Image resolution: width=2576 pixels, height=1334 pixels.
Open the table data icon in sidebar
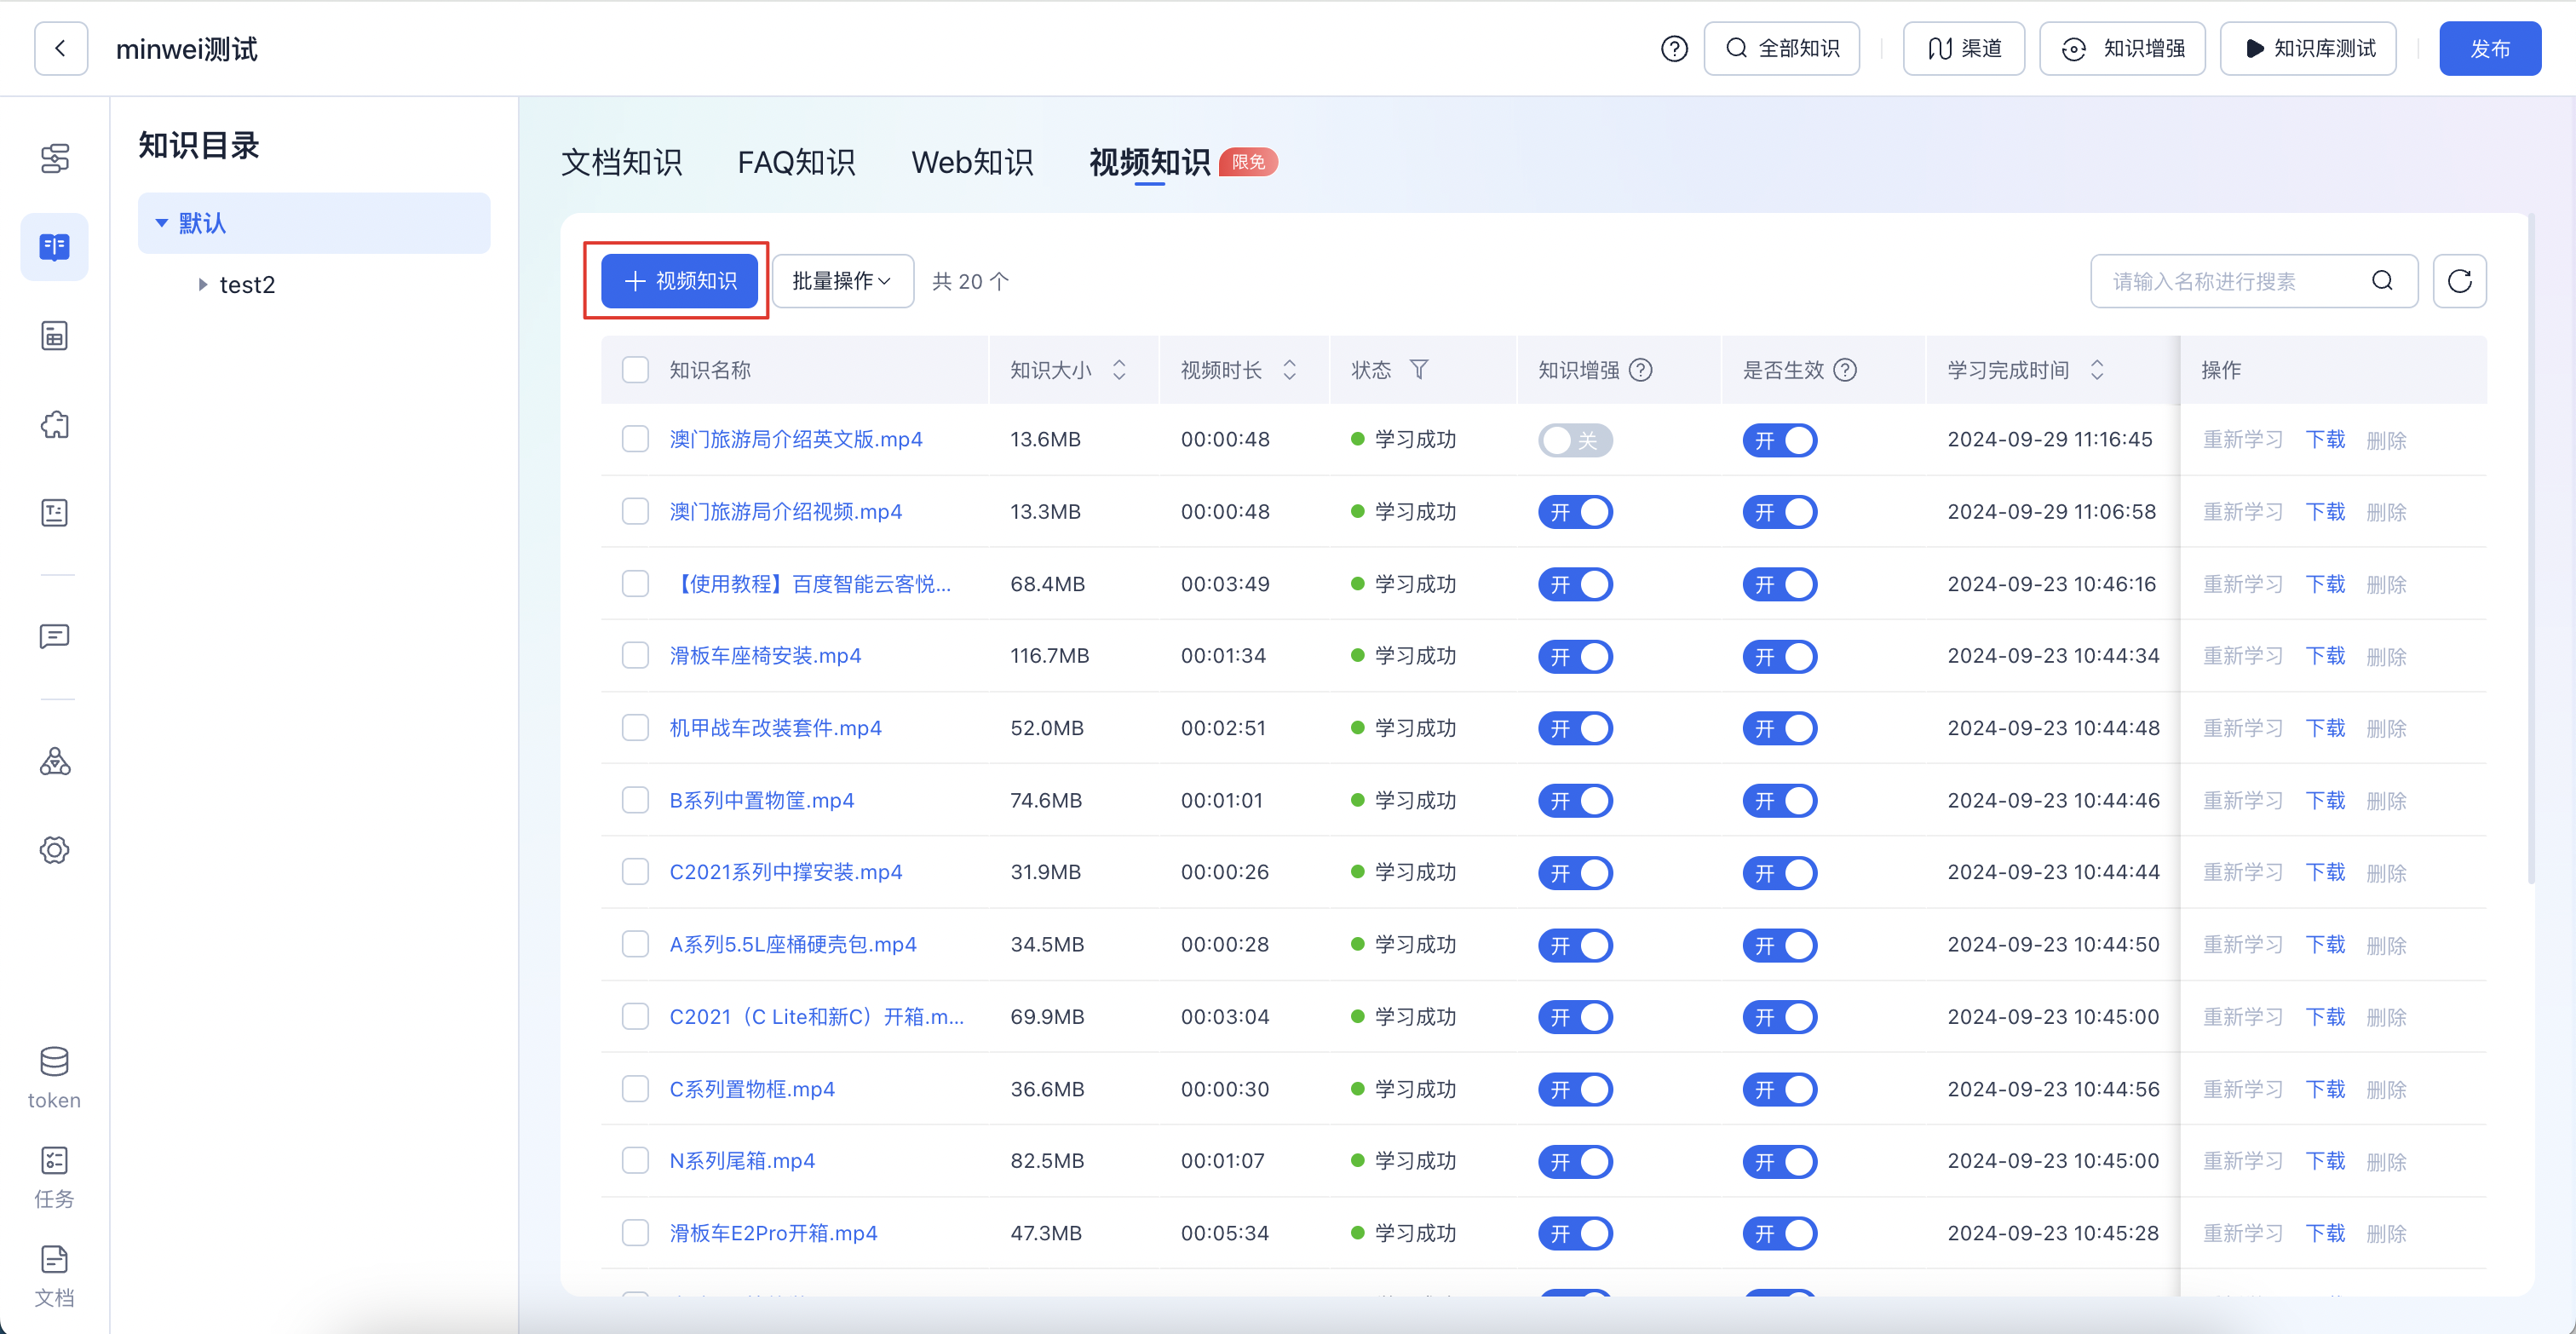point(54,336)
